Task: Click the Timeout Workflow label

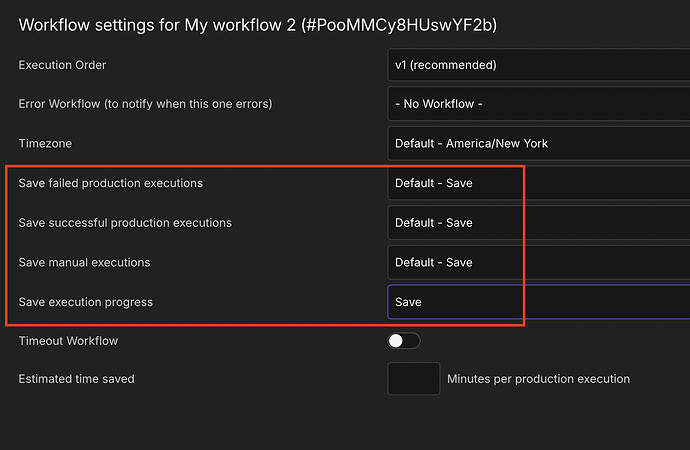Action: (68, 341)
